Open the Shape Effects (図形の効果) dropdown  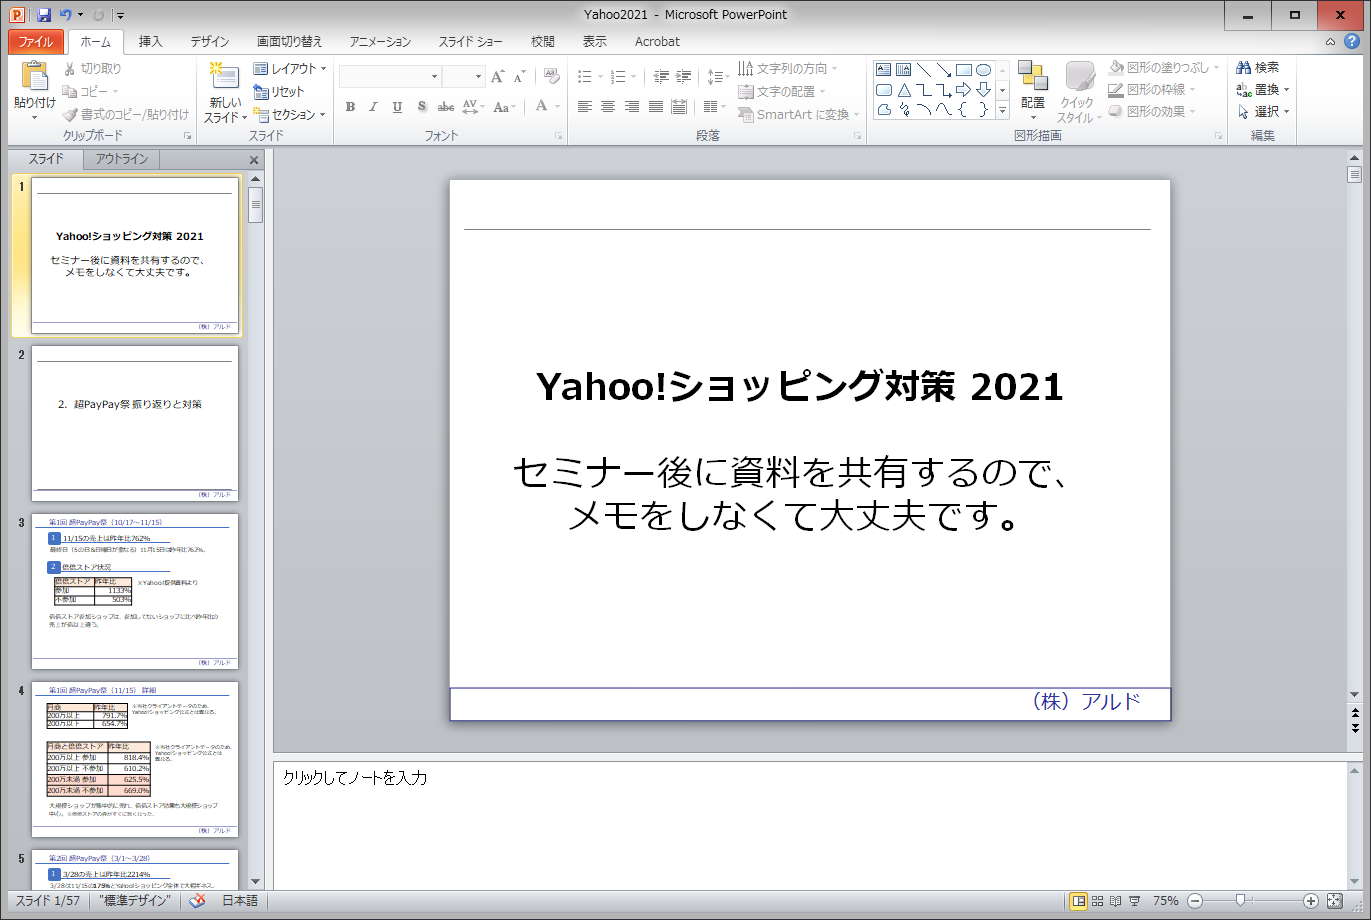tap(1152, 112)
